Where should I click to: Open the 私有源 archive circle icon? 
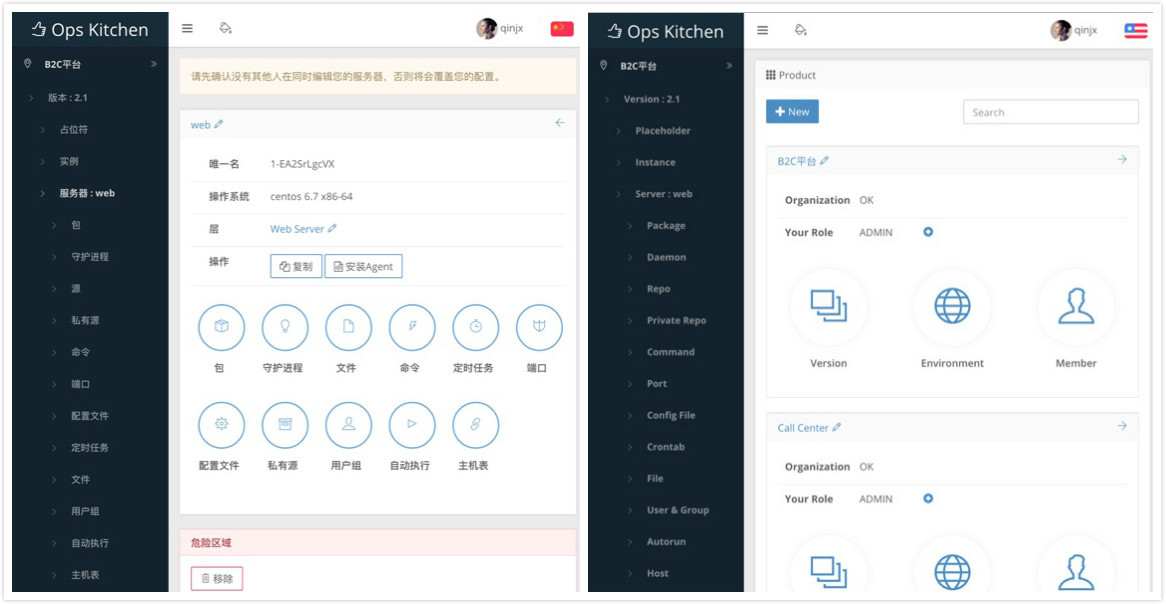pos(285,425)
